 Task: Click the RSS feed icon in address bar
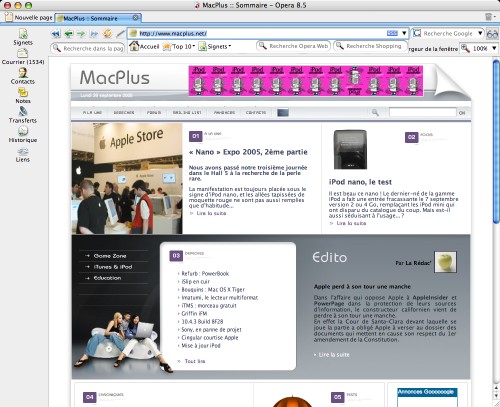pos(392,33)
